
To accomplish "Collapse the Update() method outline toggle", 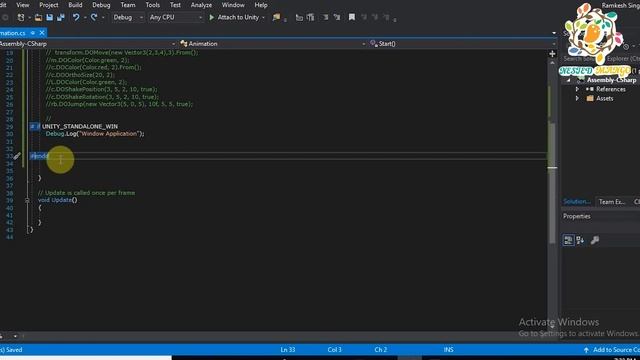I will point(27,200).
